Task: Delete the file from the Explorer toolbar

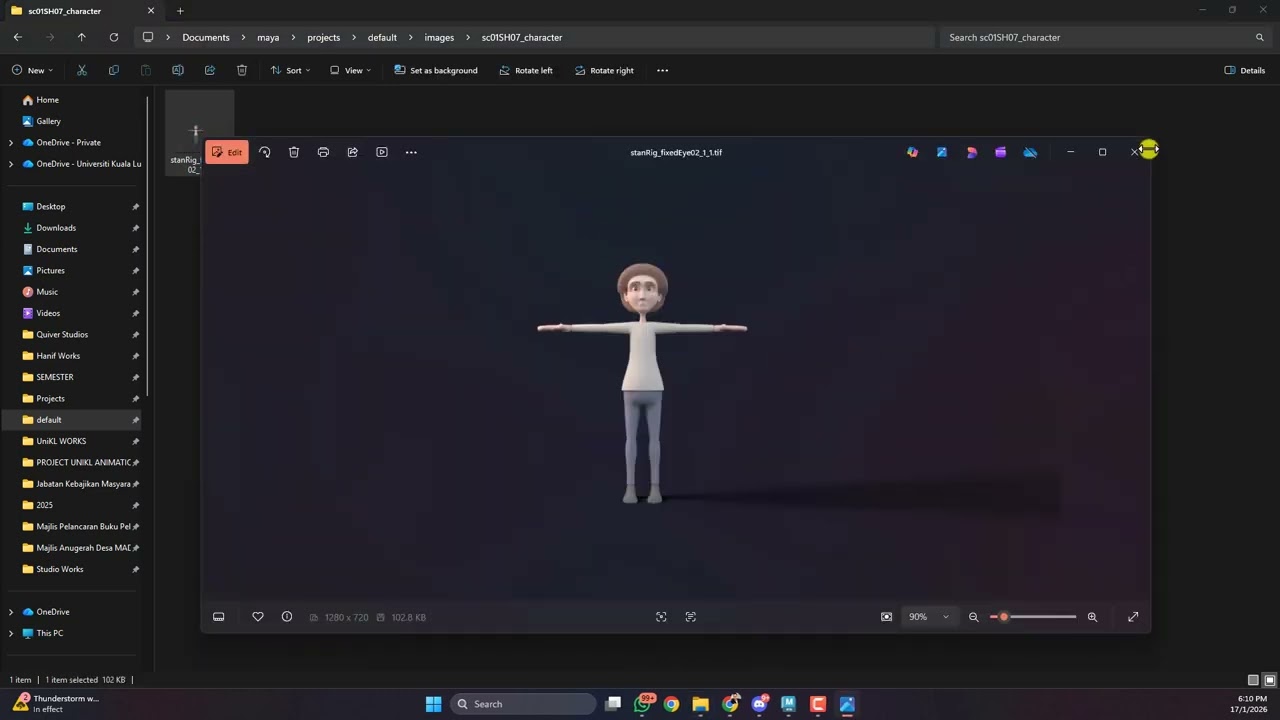Action: pyautogui.click(x=242, y=70)
